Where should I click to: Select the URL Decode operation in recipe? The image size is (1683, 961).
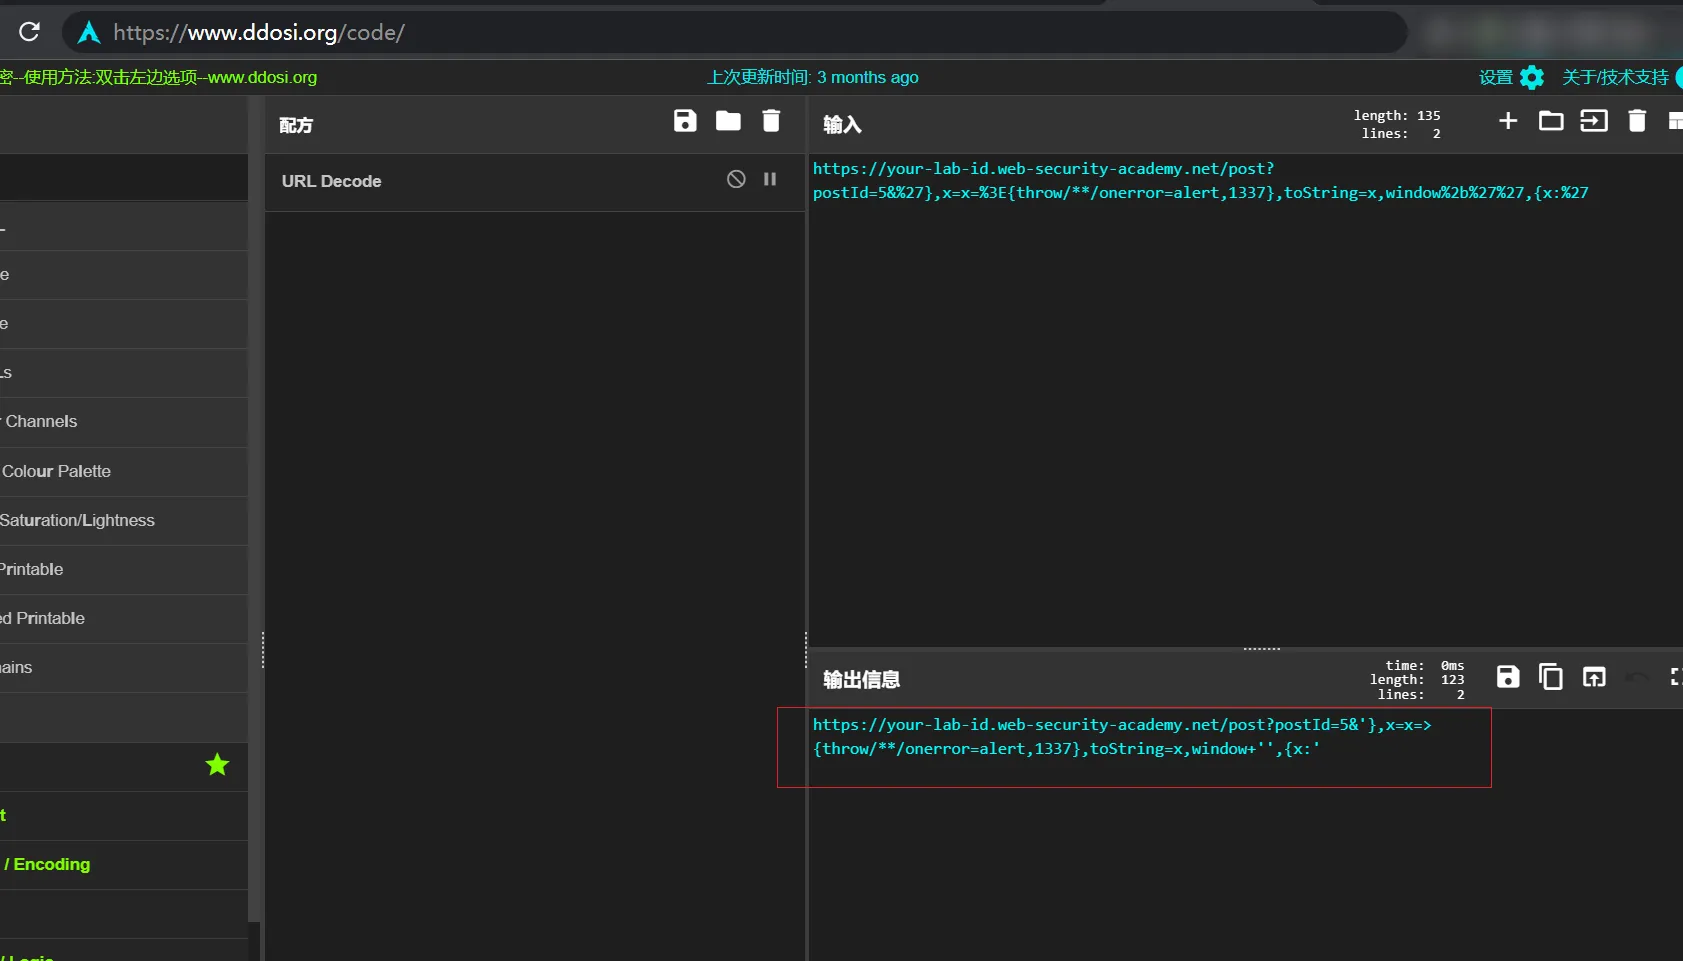click(535, 182)
